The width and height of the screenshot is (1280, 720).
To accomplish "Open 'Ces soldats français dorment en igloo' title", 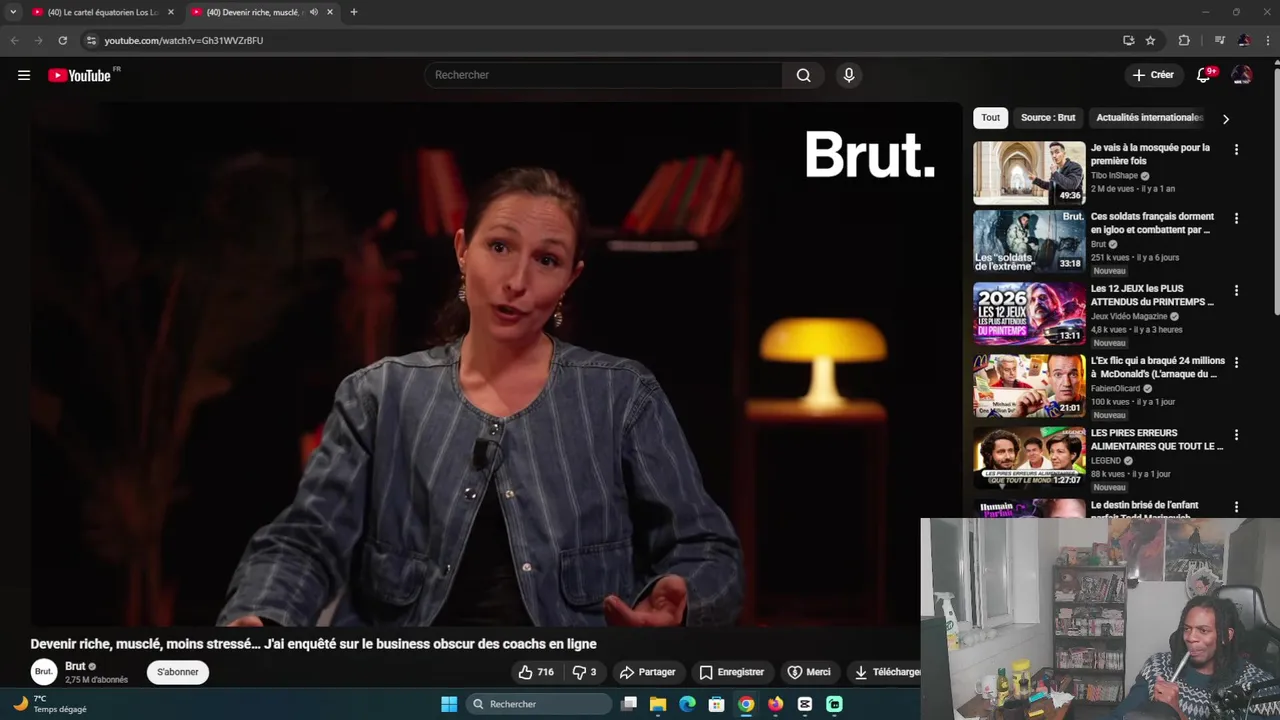I will [1152, 223].
